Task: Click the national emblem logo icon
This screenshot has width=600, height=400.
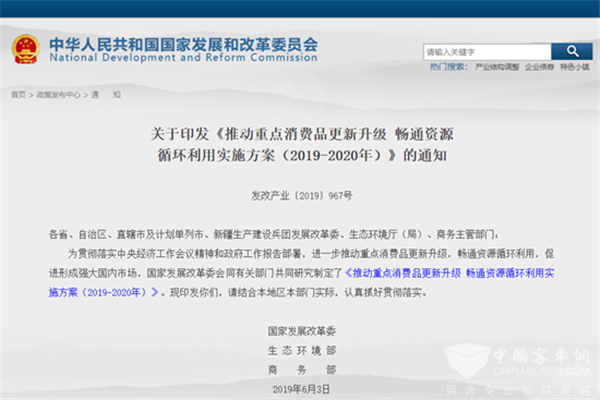Action: [26, 49]
